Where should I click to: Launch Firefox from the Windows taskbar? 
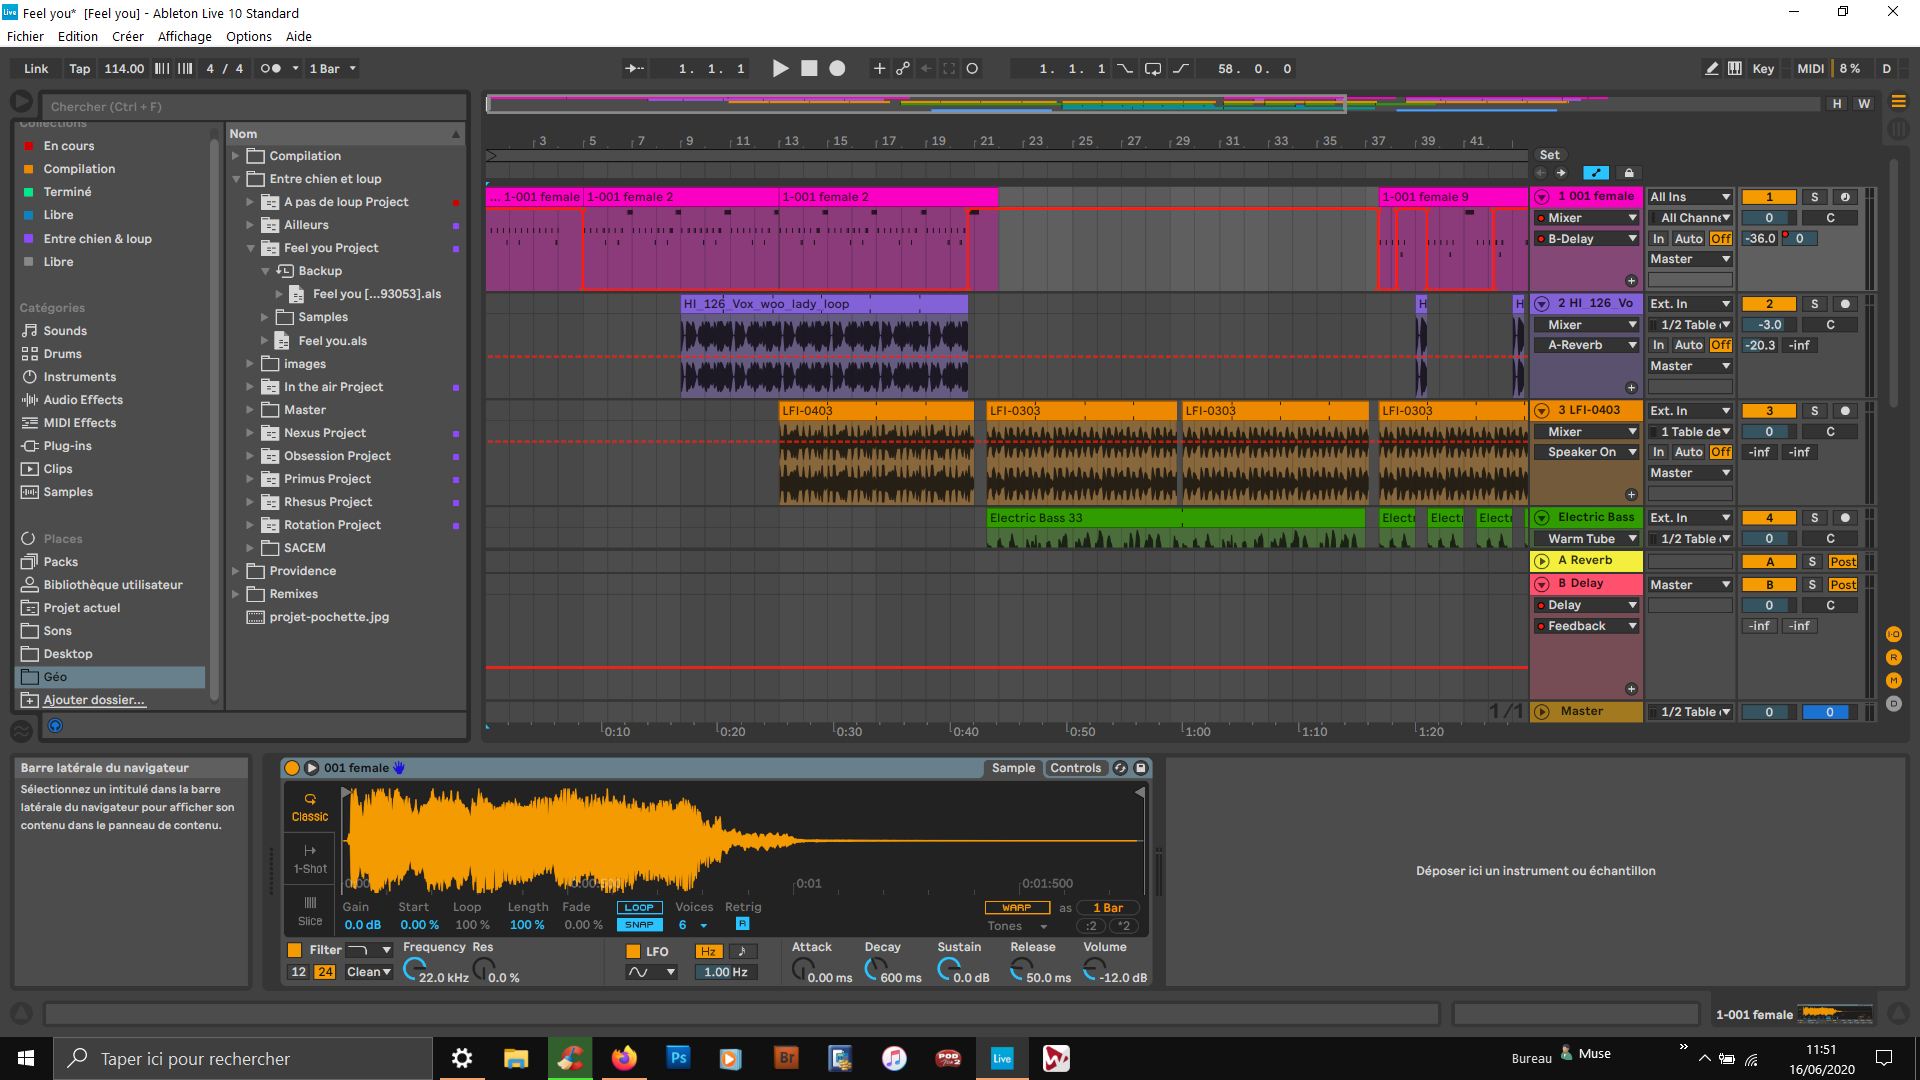coord(624,1057)
